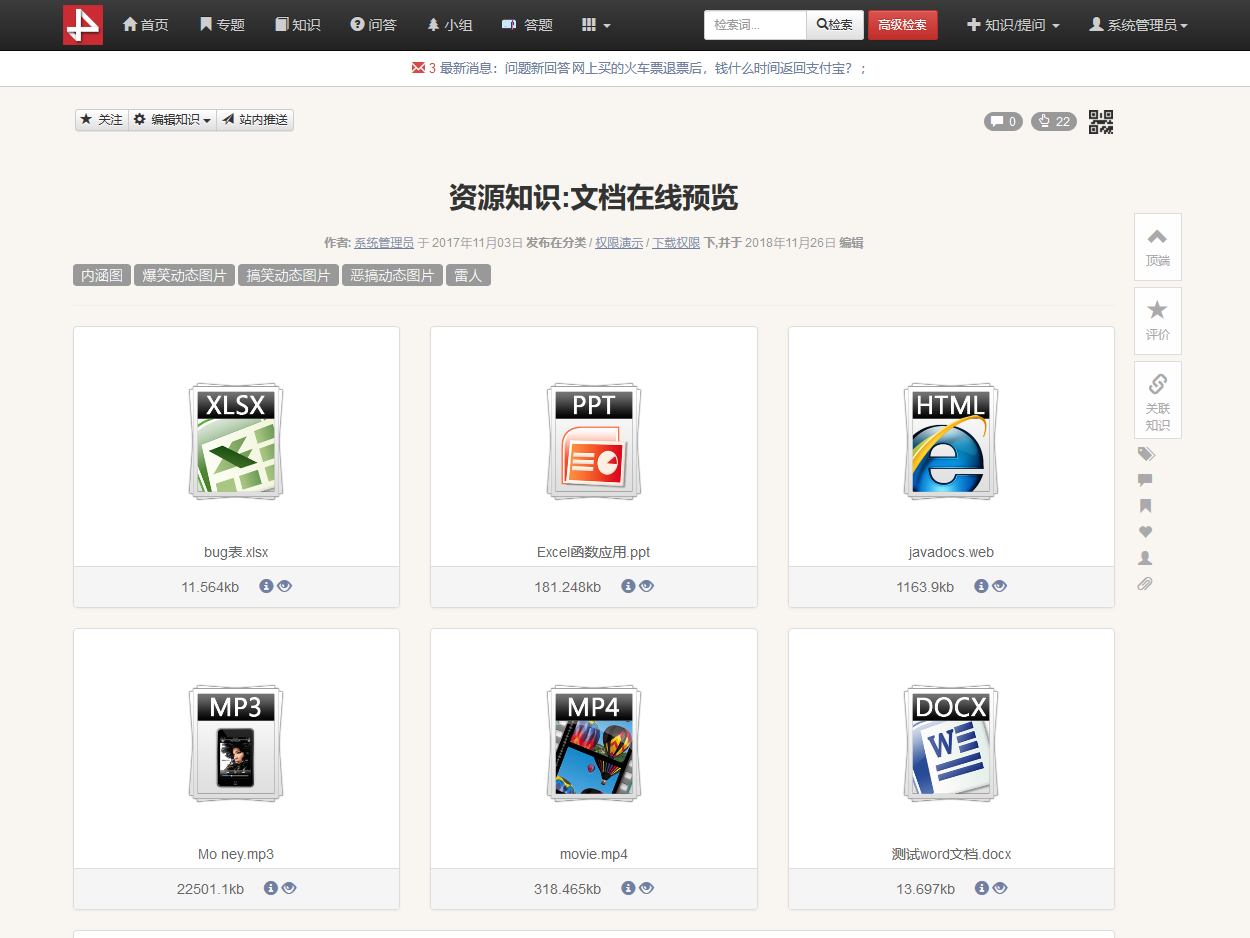Click the 检索词 search input field
This screenshot has width=1250, height=938.
click(755, 25)
